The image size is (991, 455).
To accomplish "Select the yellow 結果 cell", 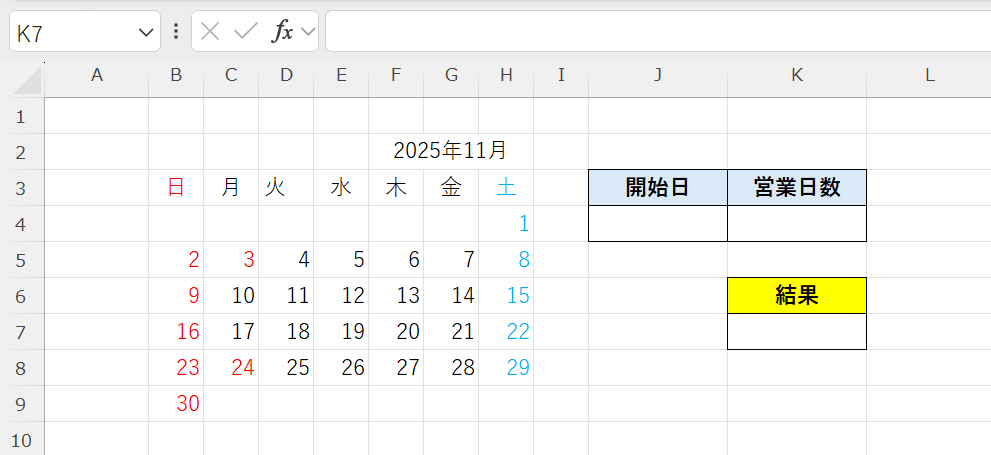I will pos(797,296).
